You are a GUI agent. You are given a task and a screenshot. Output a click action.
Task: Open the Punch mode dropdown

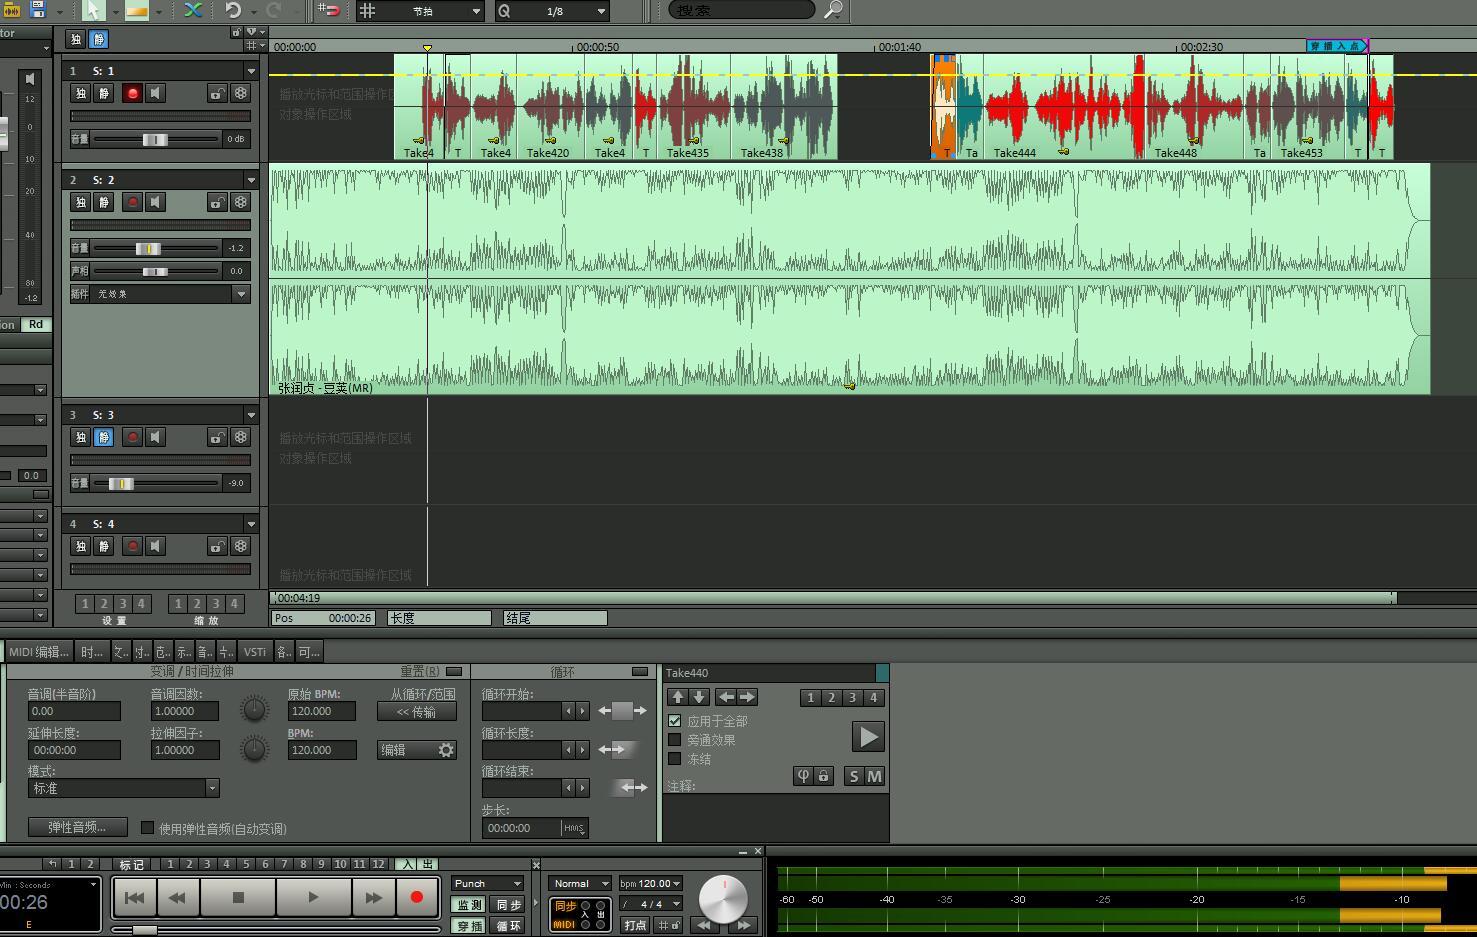(487, 883)
